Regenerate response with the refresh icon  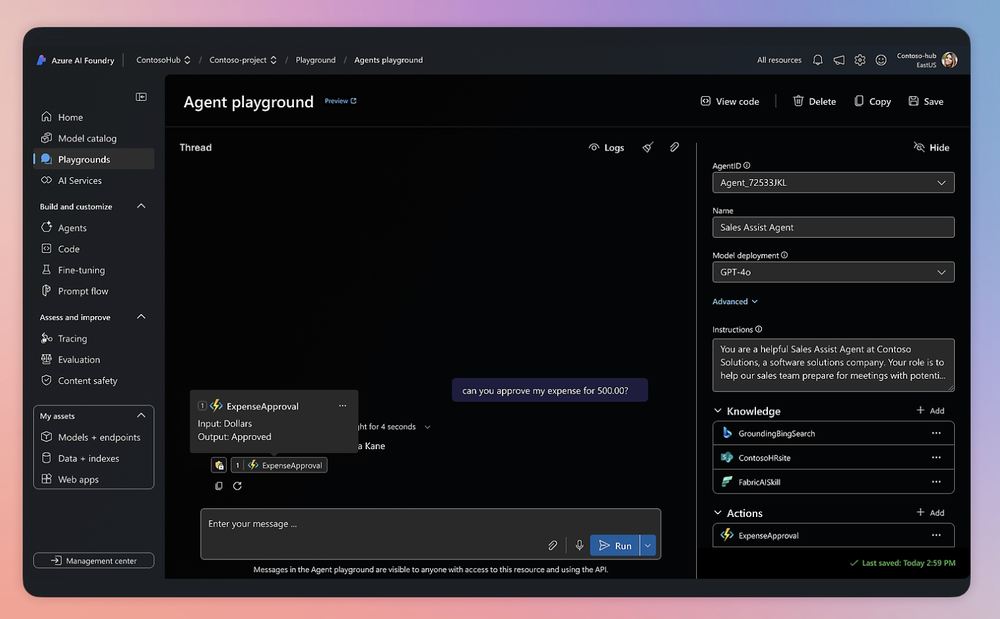coord(237,486)
